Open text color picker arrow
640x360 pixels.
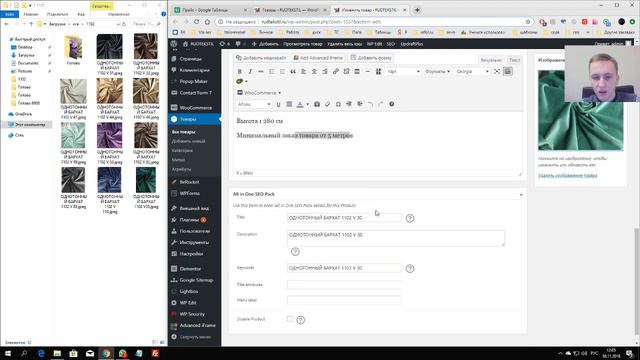307,104
